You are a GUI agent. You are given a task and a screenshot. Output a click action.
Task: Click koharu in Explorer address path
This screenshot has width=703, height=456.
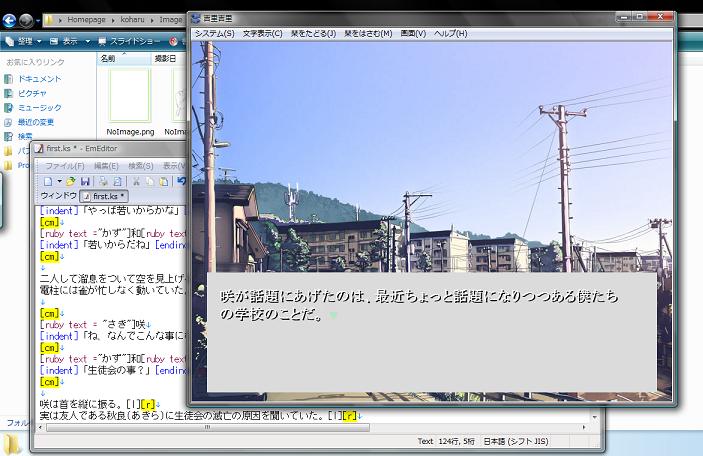(132, 20)
